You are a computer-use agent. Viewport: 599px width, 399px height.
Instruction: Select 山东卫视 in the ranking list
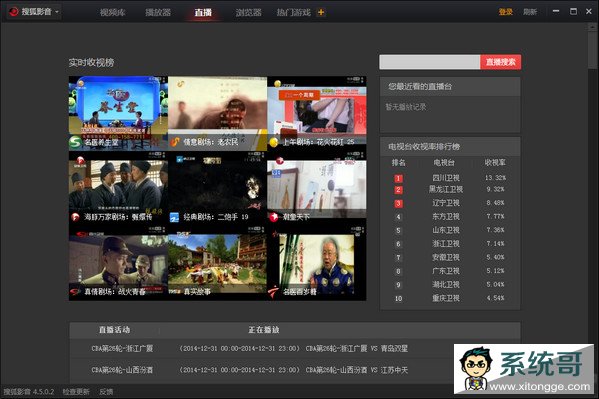click(x=445, y=230)
